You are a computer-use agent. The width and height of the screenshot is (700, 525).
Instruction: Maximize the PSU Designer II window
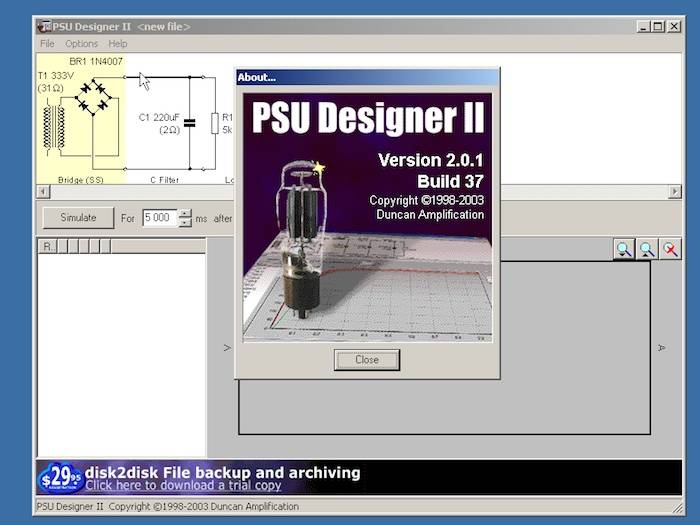pos(658,27)
